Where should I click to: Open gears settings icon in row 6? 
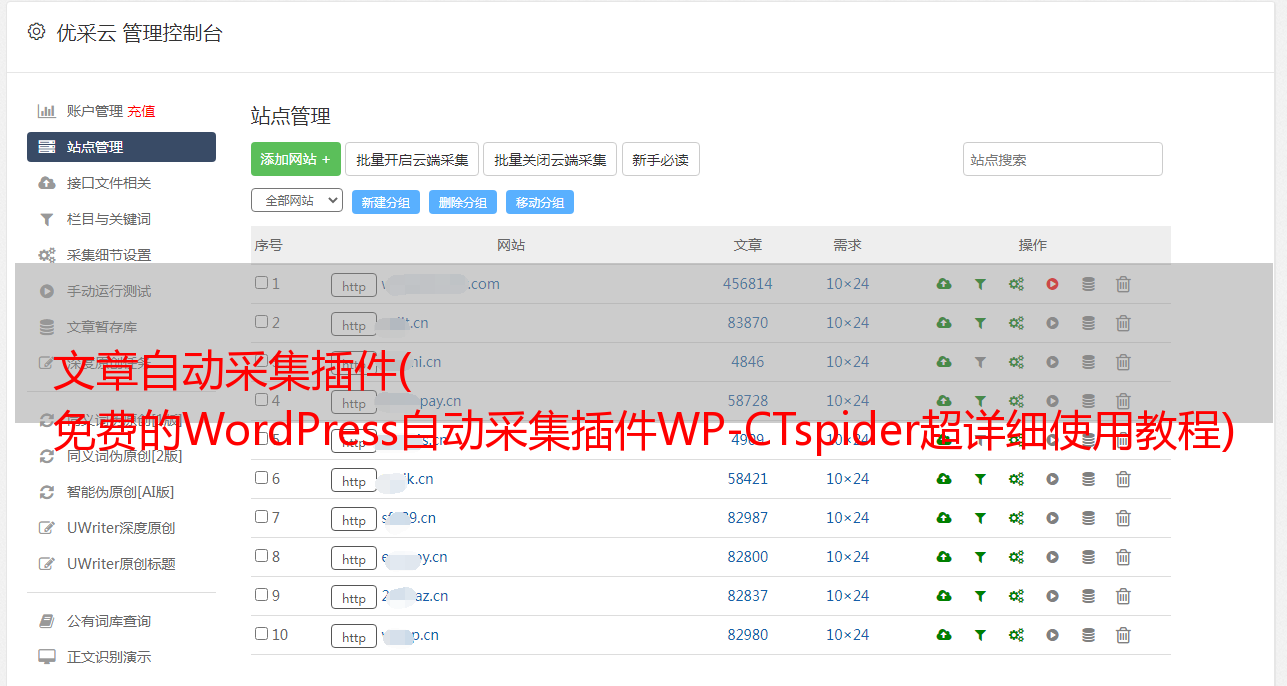click(x=1016, y=479)
